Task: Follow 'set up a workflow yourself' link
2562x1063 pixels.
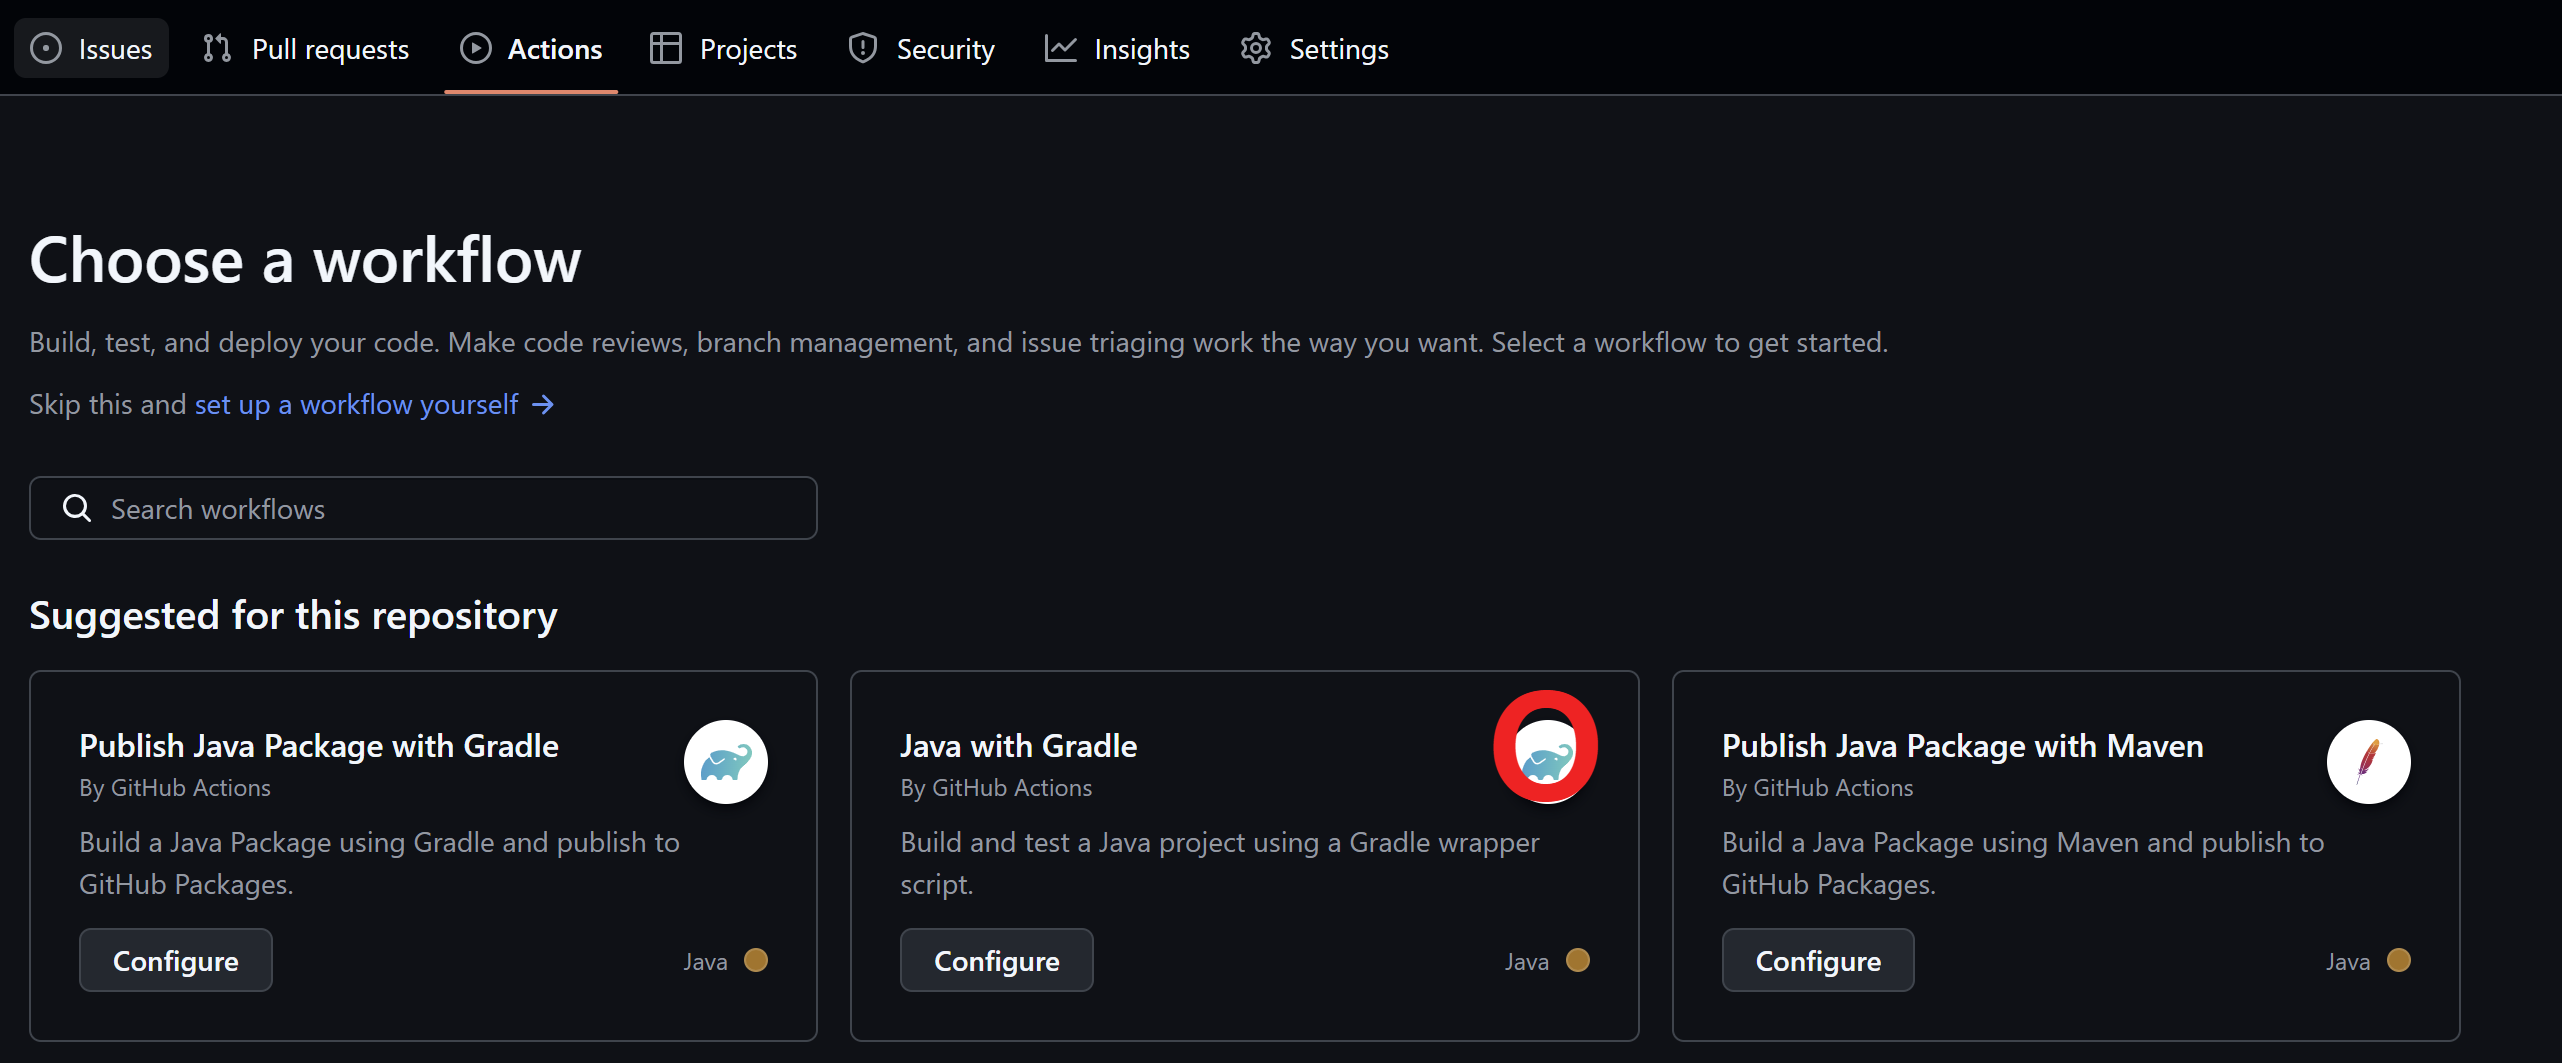Action: click(x=357, y=404)
